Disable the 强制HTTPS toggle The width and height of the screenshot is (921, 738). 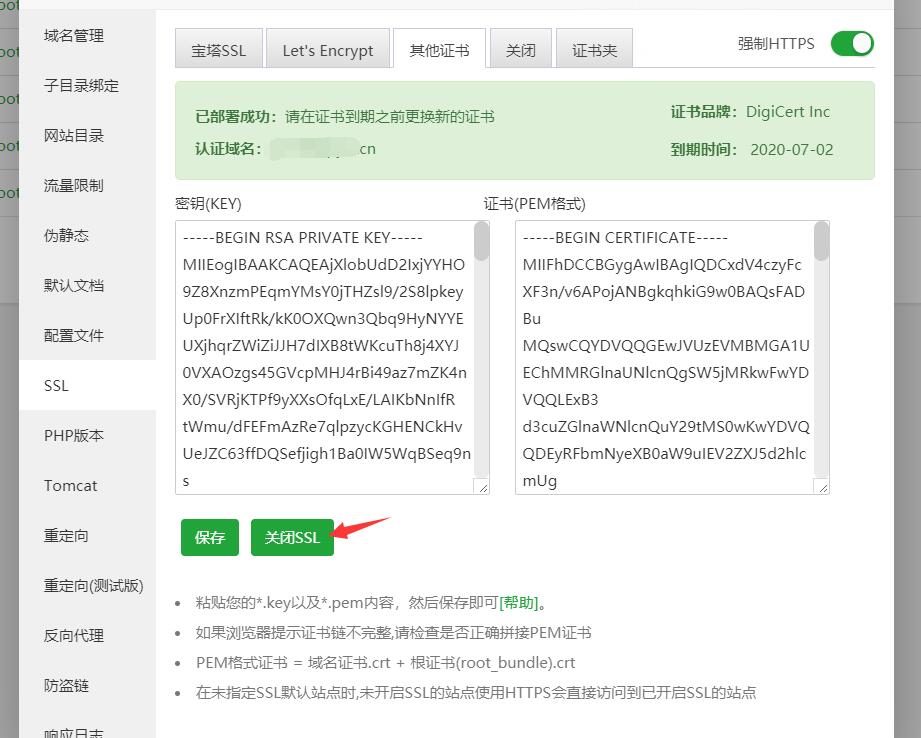(x=851, y=44)
